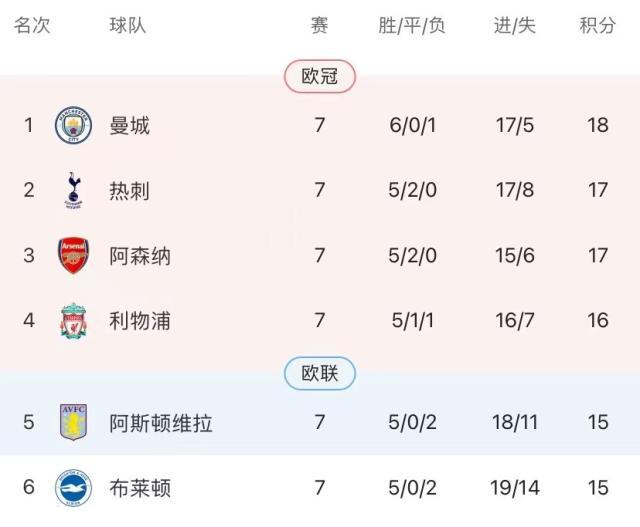The width and height of the screenshot is (640, 527).
Task: Click the 胜/平/负 column header
Action: [412, 26]
